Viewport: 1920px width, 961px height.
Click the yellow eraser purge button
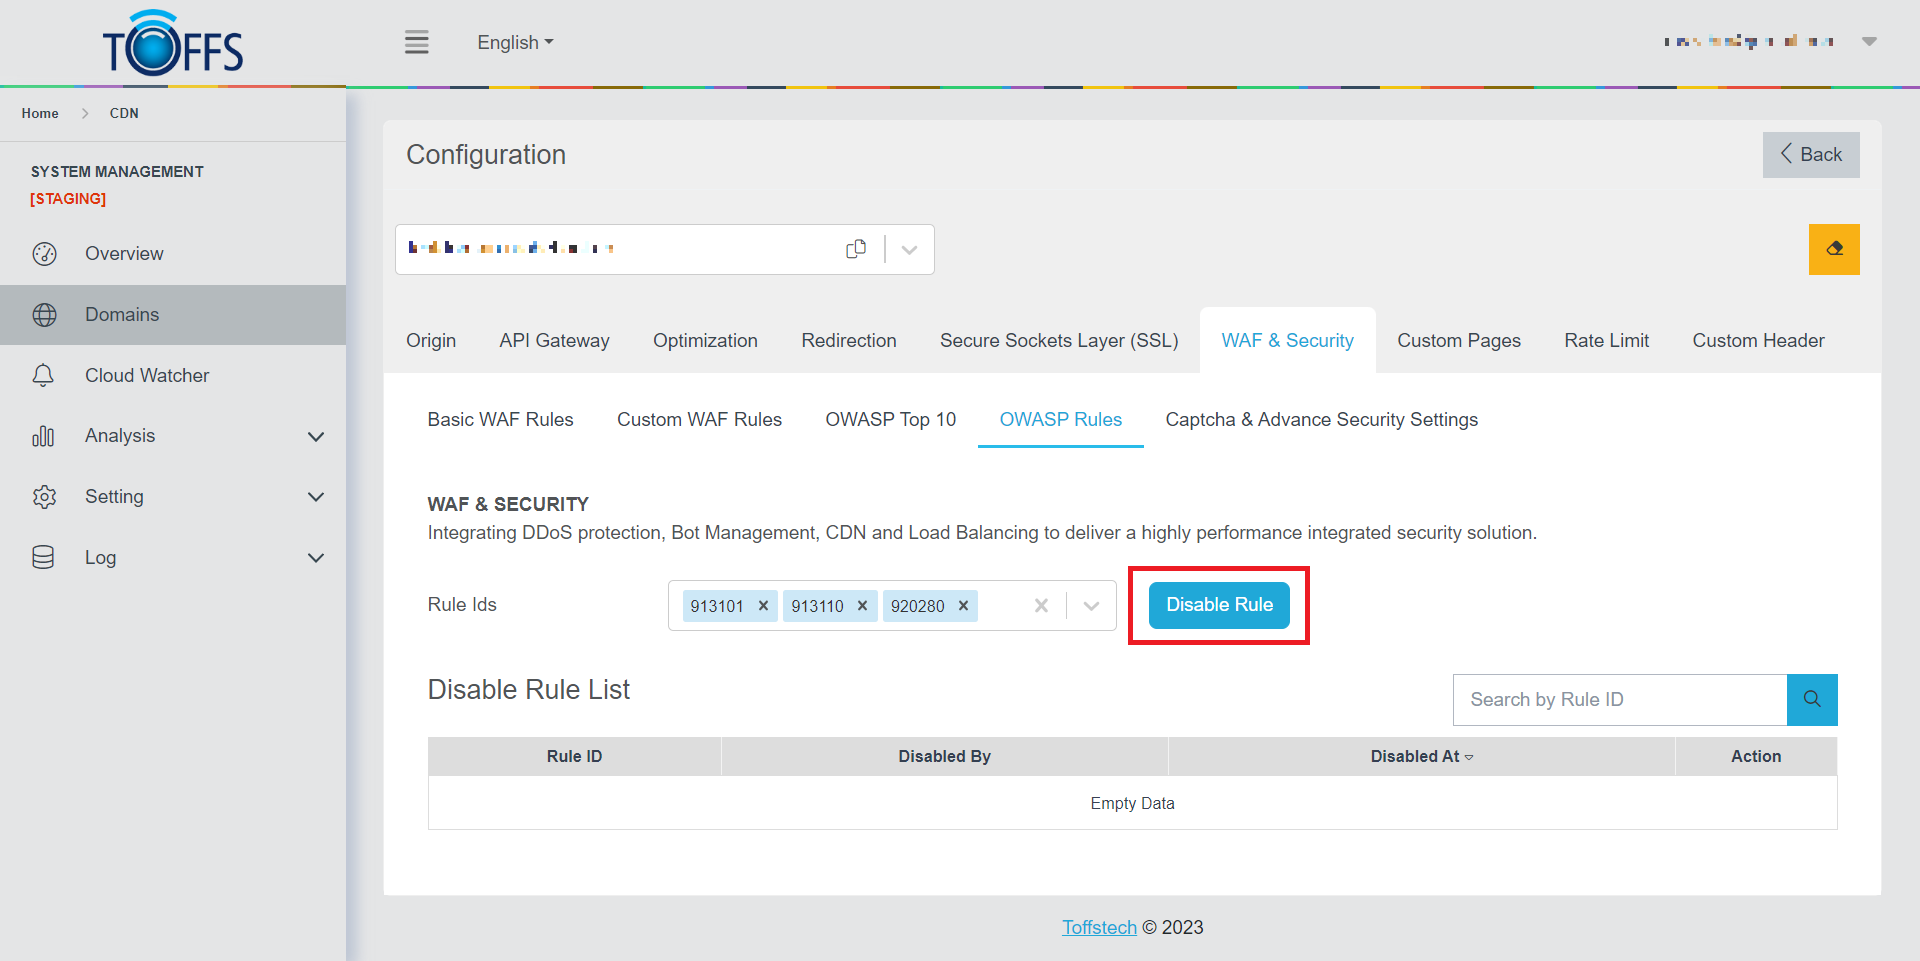(x=1833, y=249)
